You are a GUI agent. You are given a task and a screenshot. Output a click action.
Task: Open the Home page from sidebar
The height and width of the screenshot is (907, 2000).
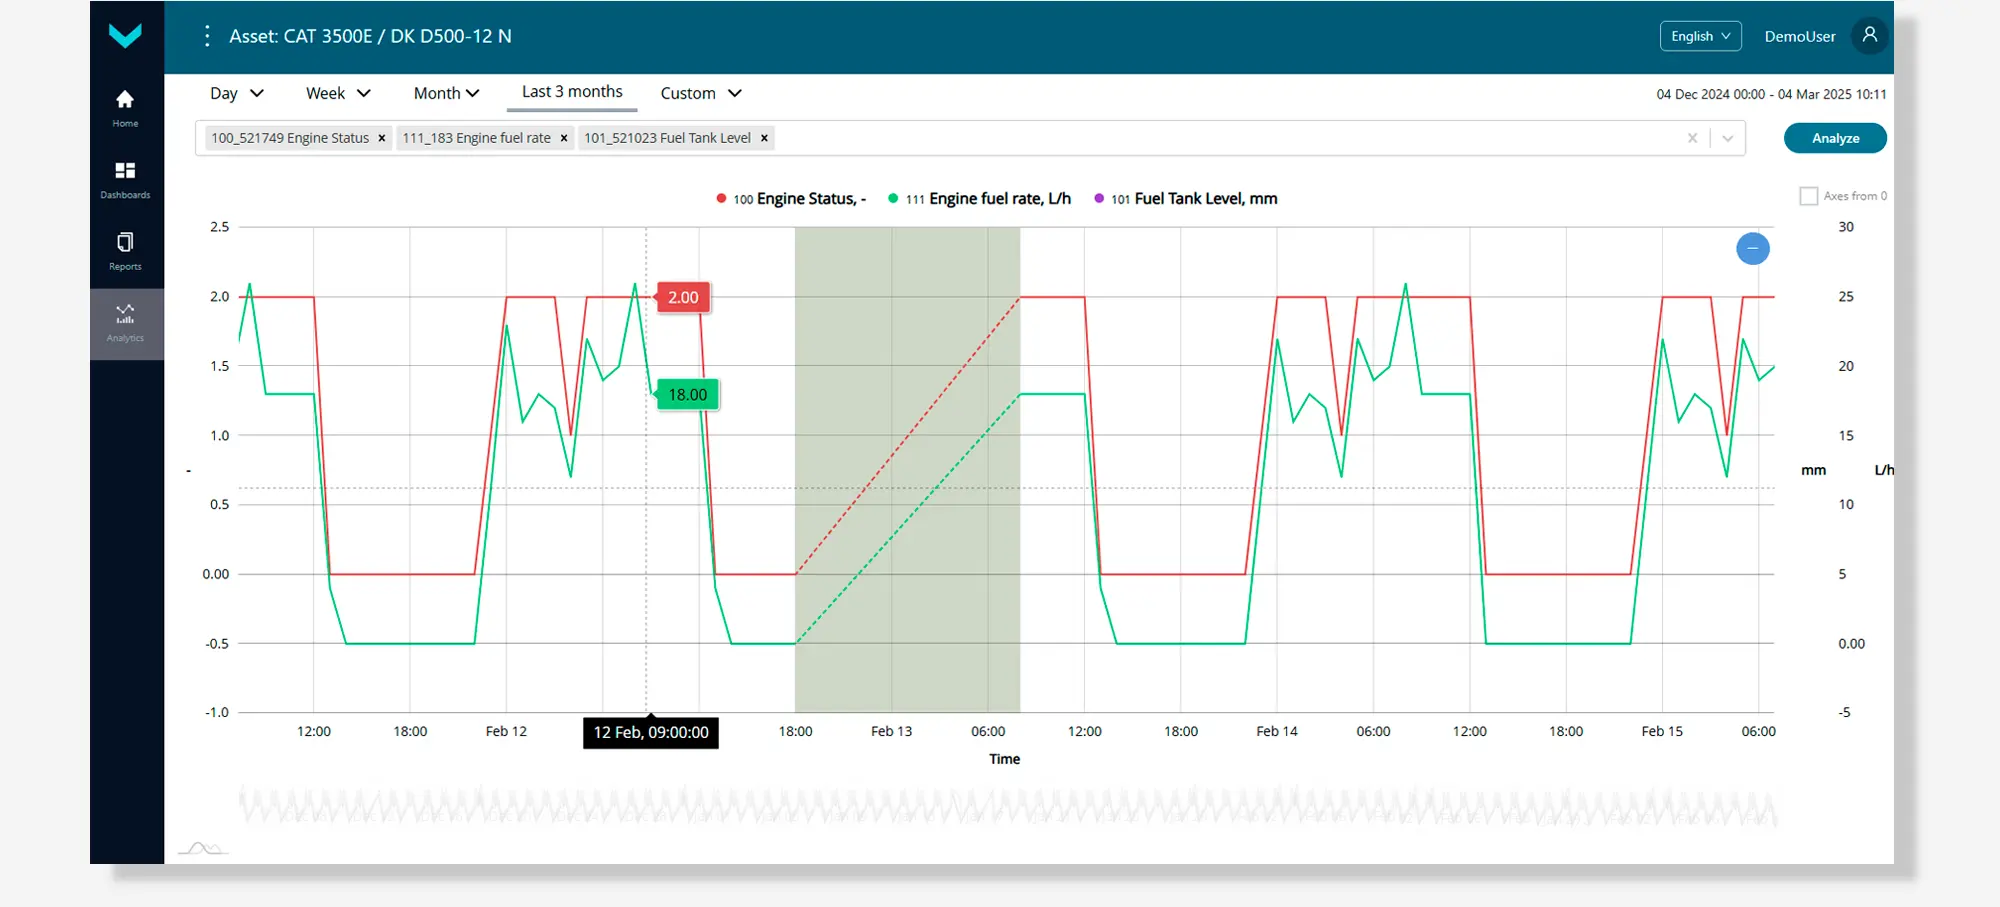[125, 108]
